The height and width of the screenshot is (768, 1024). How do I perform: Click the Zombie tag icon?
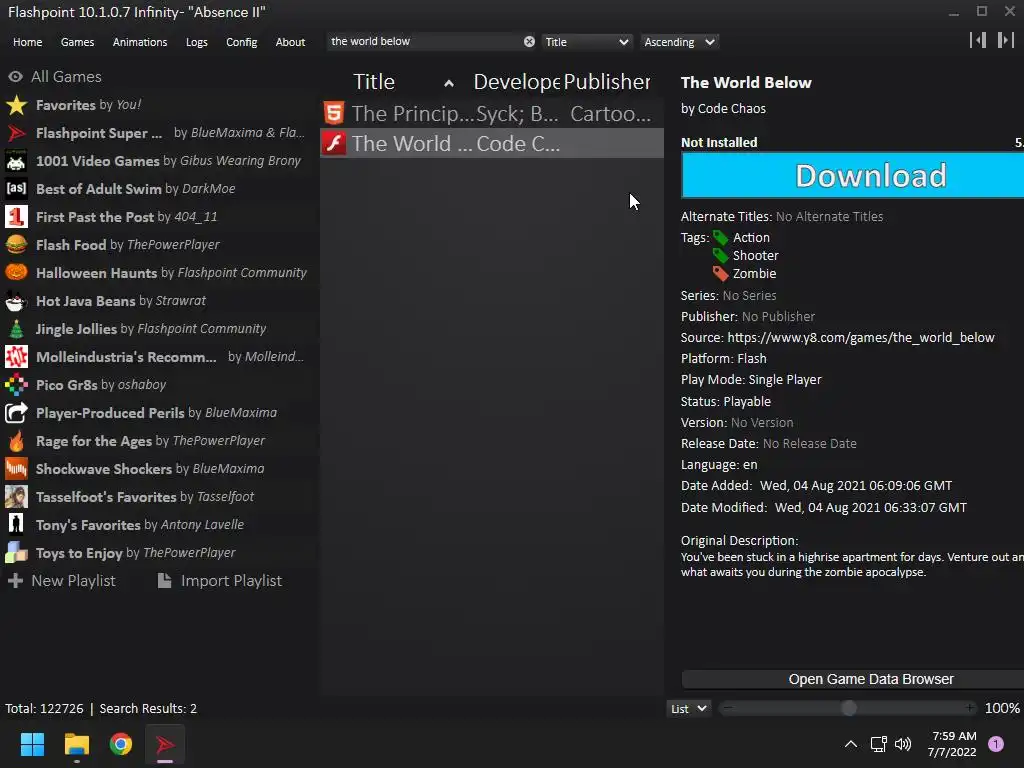click(x=720, y=274)
